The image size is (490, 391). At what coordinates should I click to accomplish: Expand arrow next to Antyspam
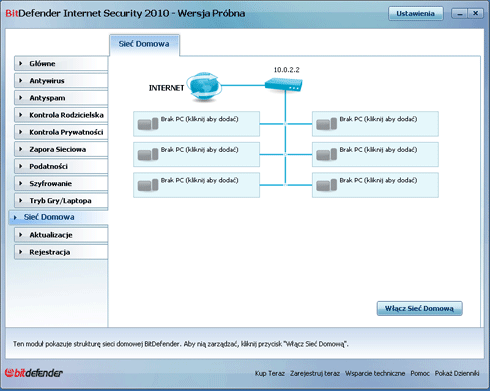(21, 98)
